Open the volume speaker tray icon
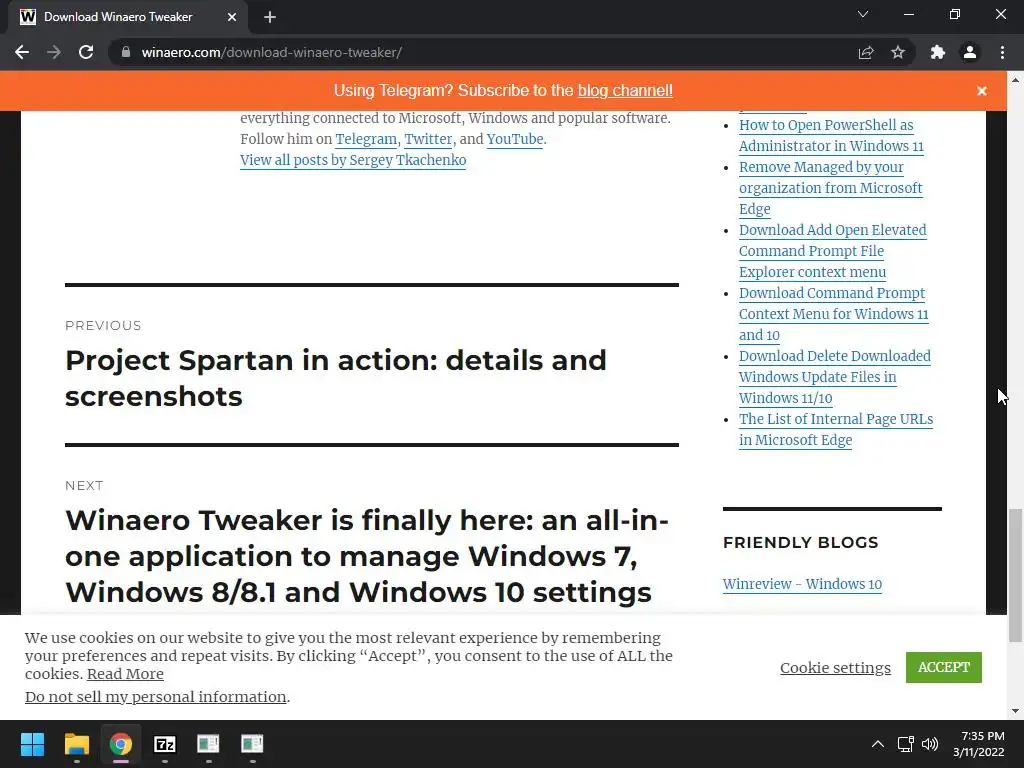The width and height of the screenshot is (1024, 768). tap(929, 744)
